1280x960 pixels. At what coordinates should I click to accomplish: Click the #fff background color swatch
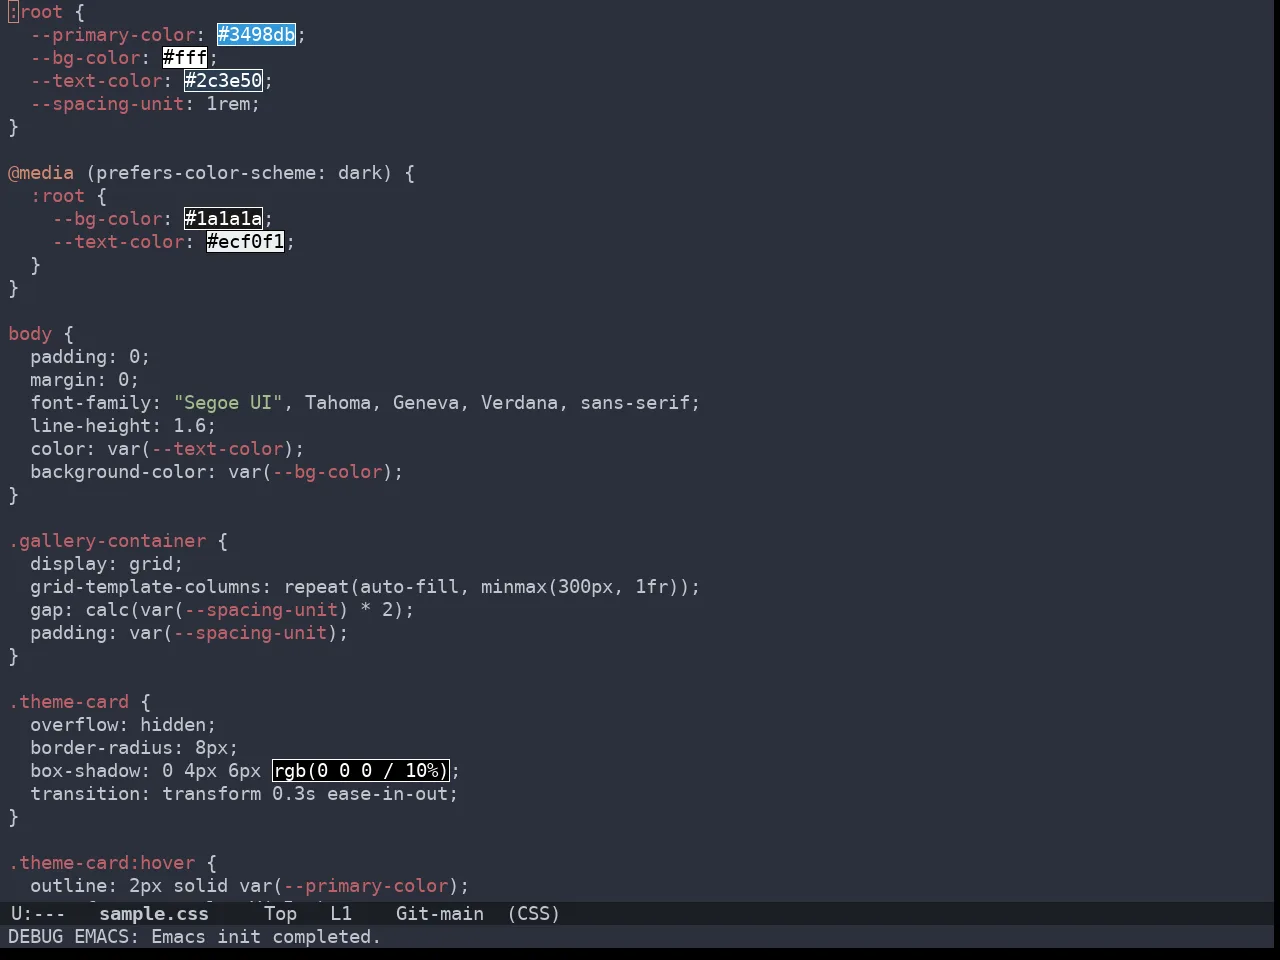tap(185, 58)
